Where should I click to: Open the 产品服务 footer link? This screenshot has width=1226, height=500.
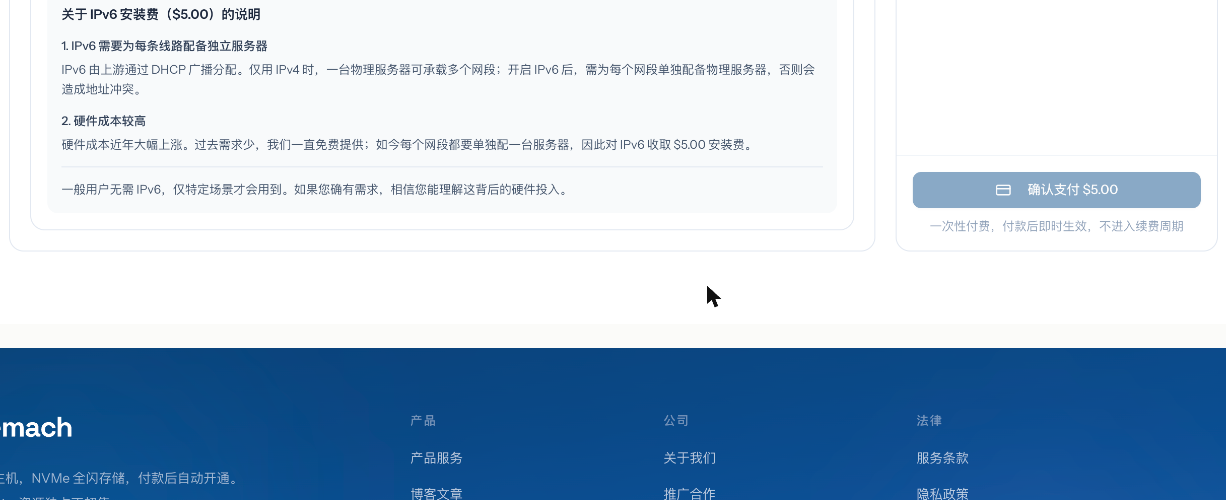436,458
